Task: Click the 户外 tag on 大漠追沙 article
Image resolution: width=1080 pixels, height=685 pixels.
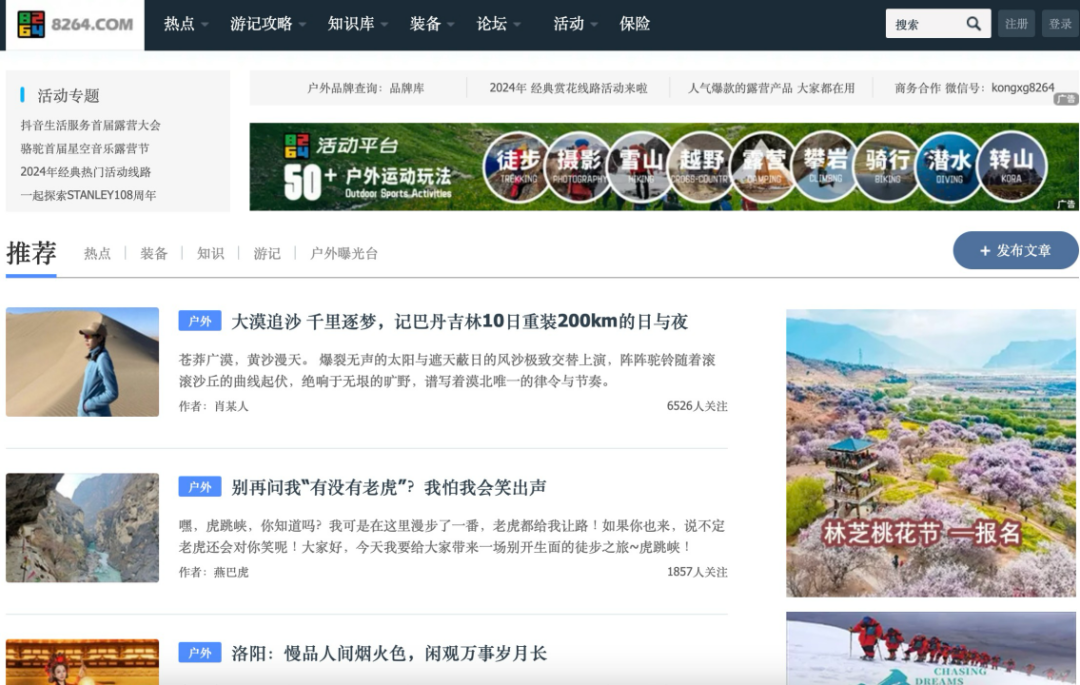Action: click(x=200, y=321)
